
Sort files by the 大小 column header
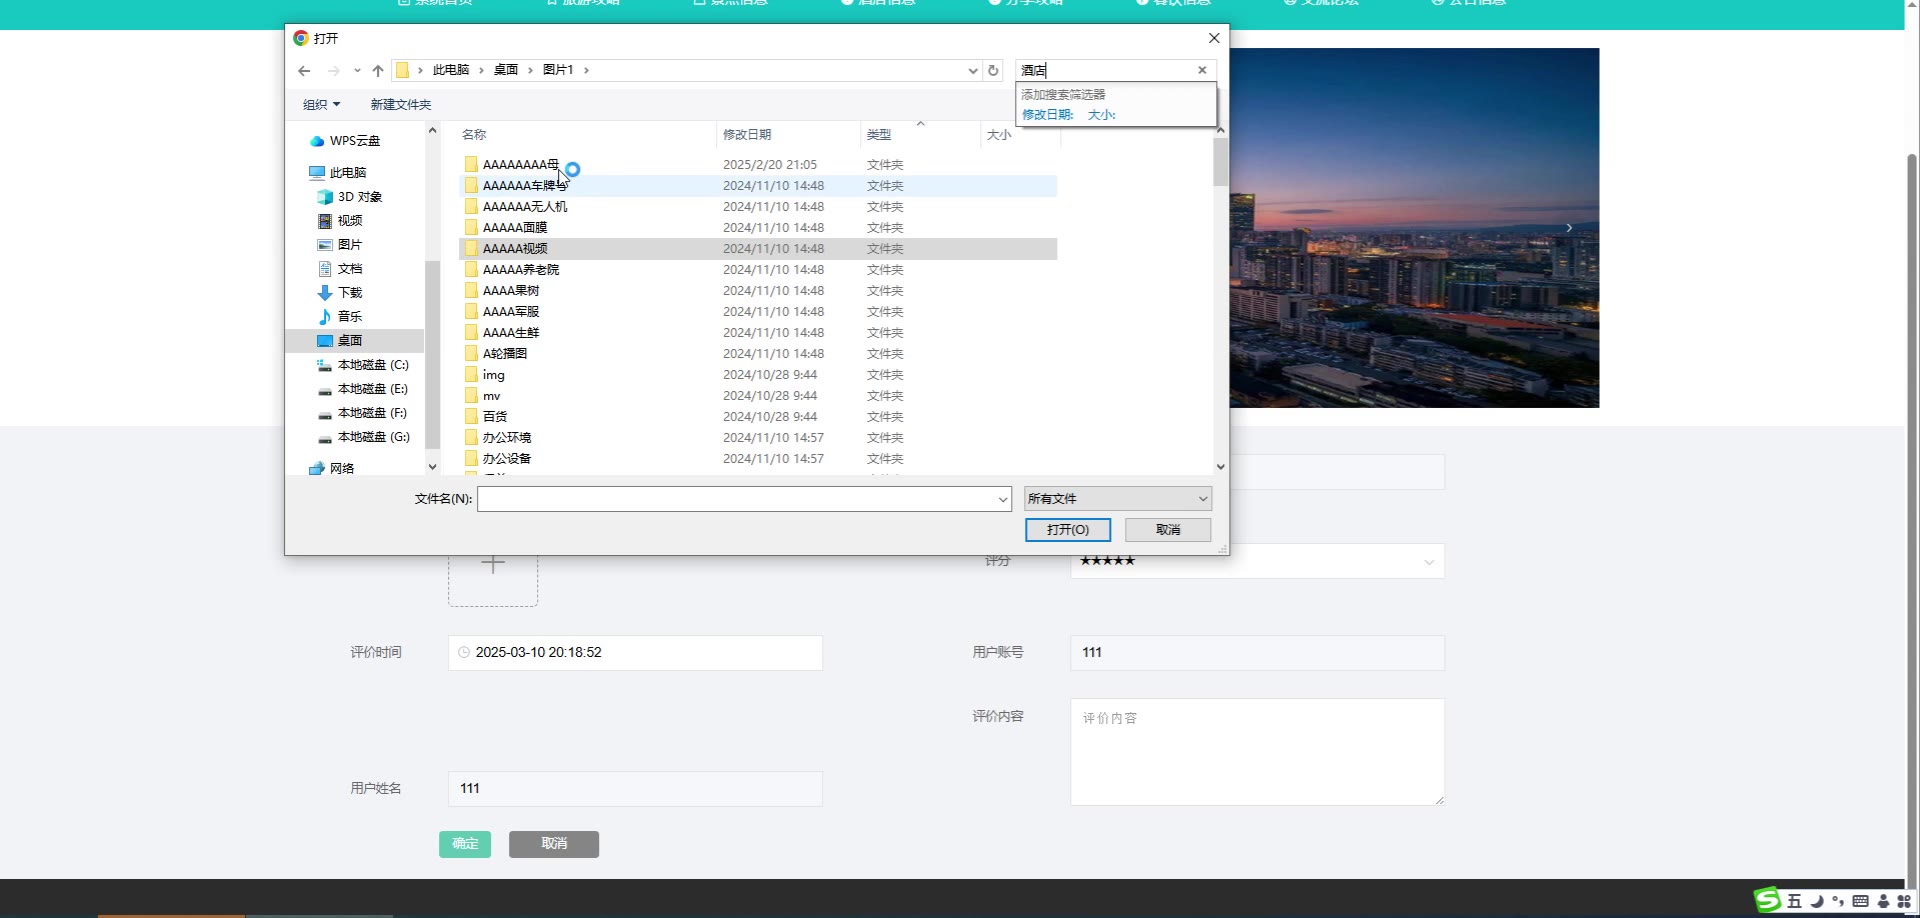(999, 135)
